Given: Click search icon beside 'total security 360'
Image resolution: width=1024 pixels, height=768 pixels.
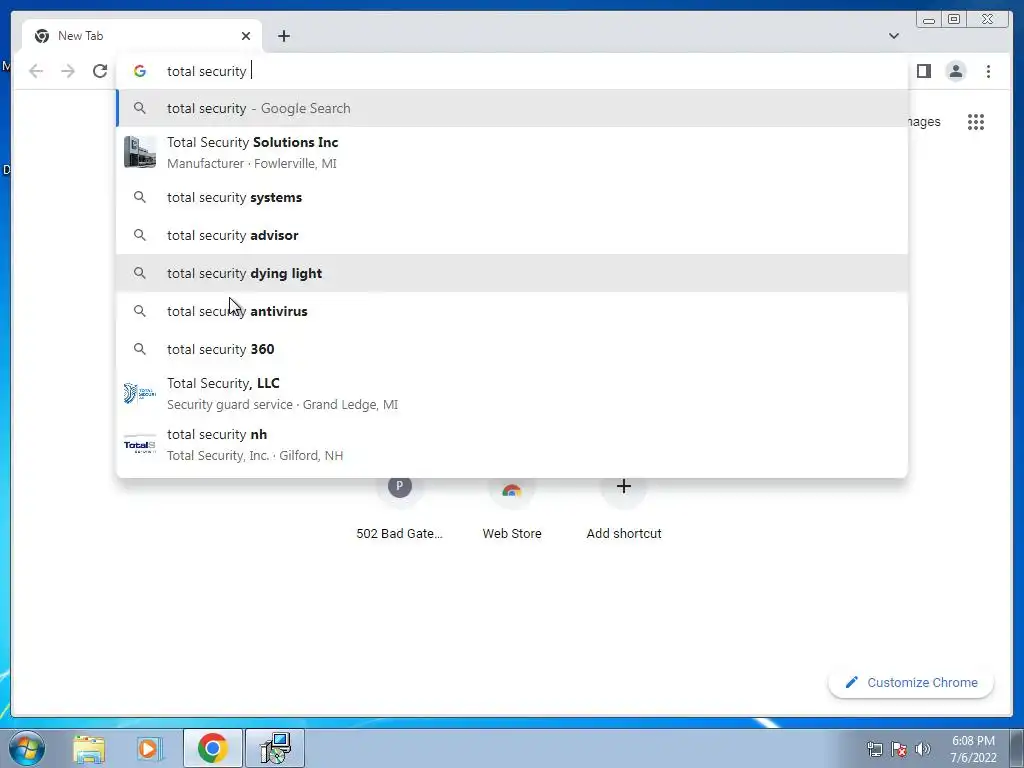Looking at the screenshot, I should 140,349.
